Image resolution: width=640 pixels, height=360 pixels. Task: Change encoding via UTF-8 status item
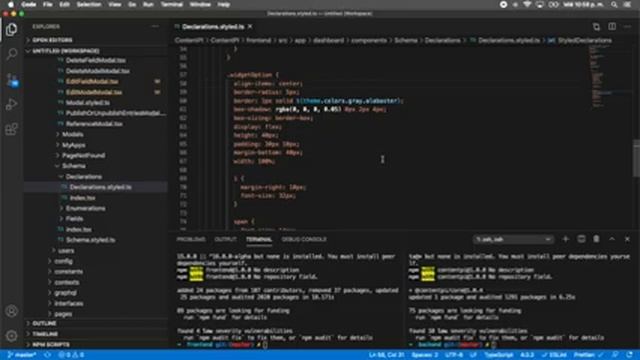[x=454, y=355]
